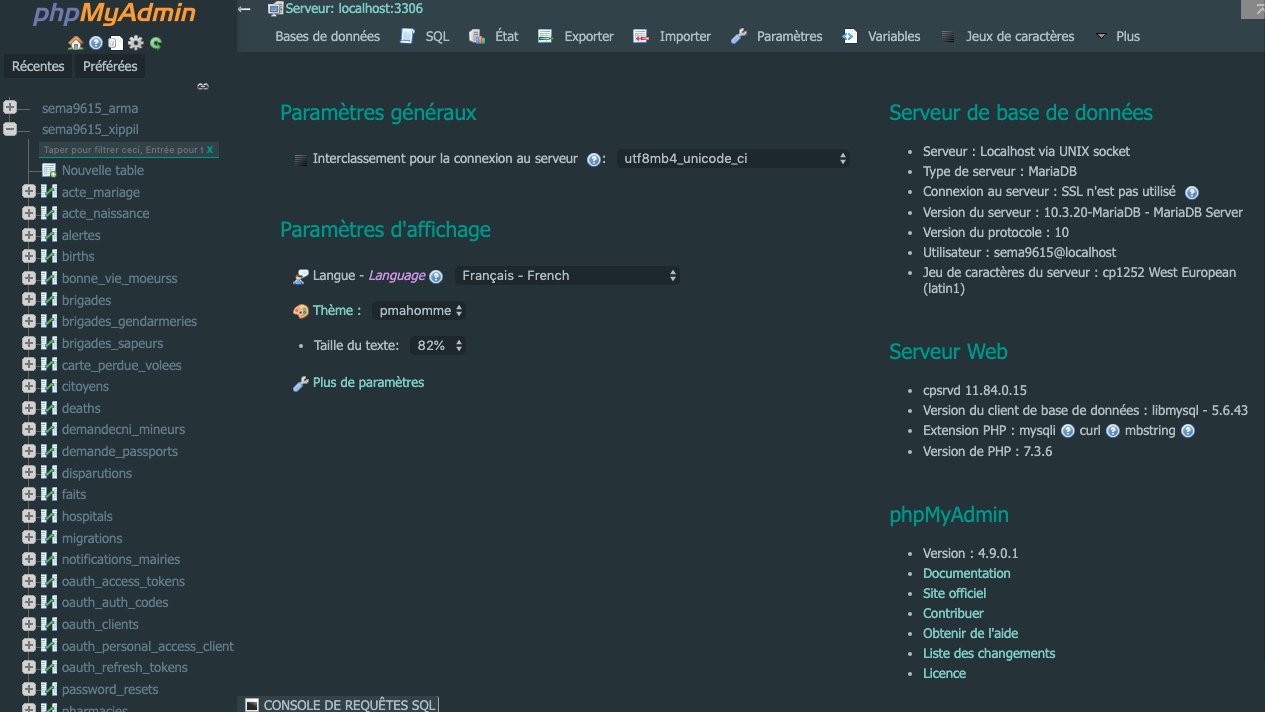Click the permalink chain icon in sidebar
This screenshot has width=1265, height=712.
[x=202, y=86]
